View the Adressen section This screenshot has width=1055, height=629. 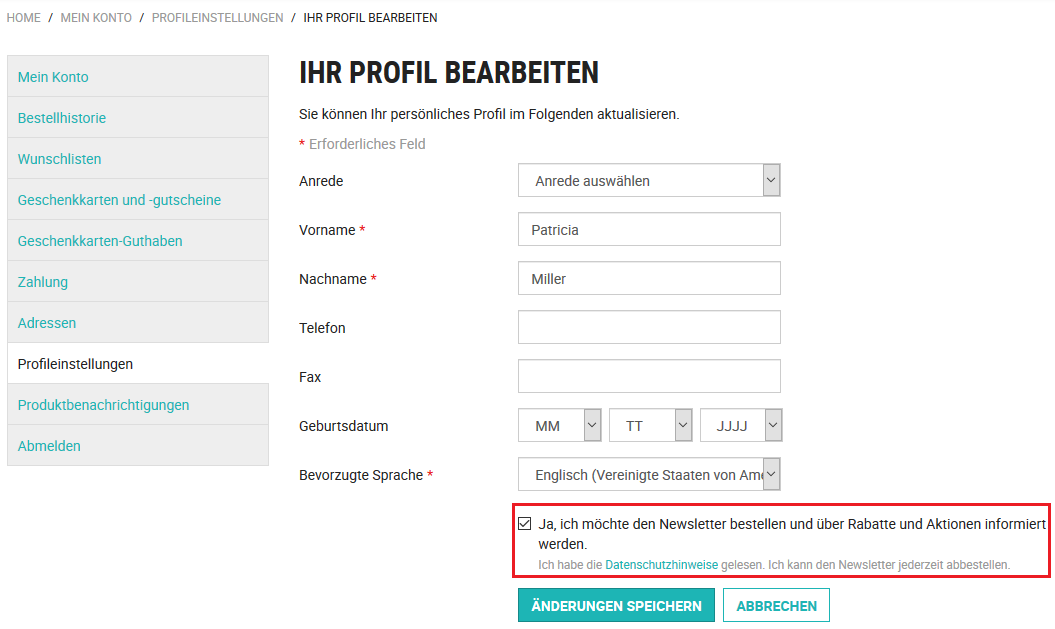(44, 322)
